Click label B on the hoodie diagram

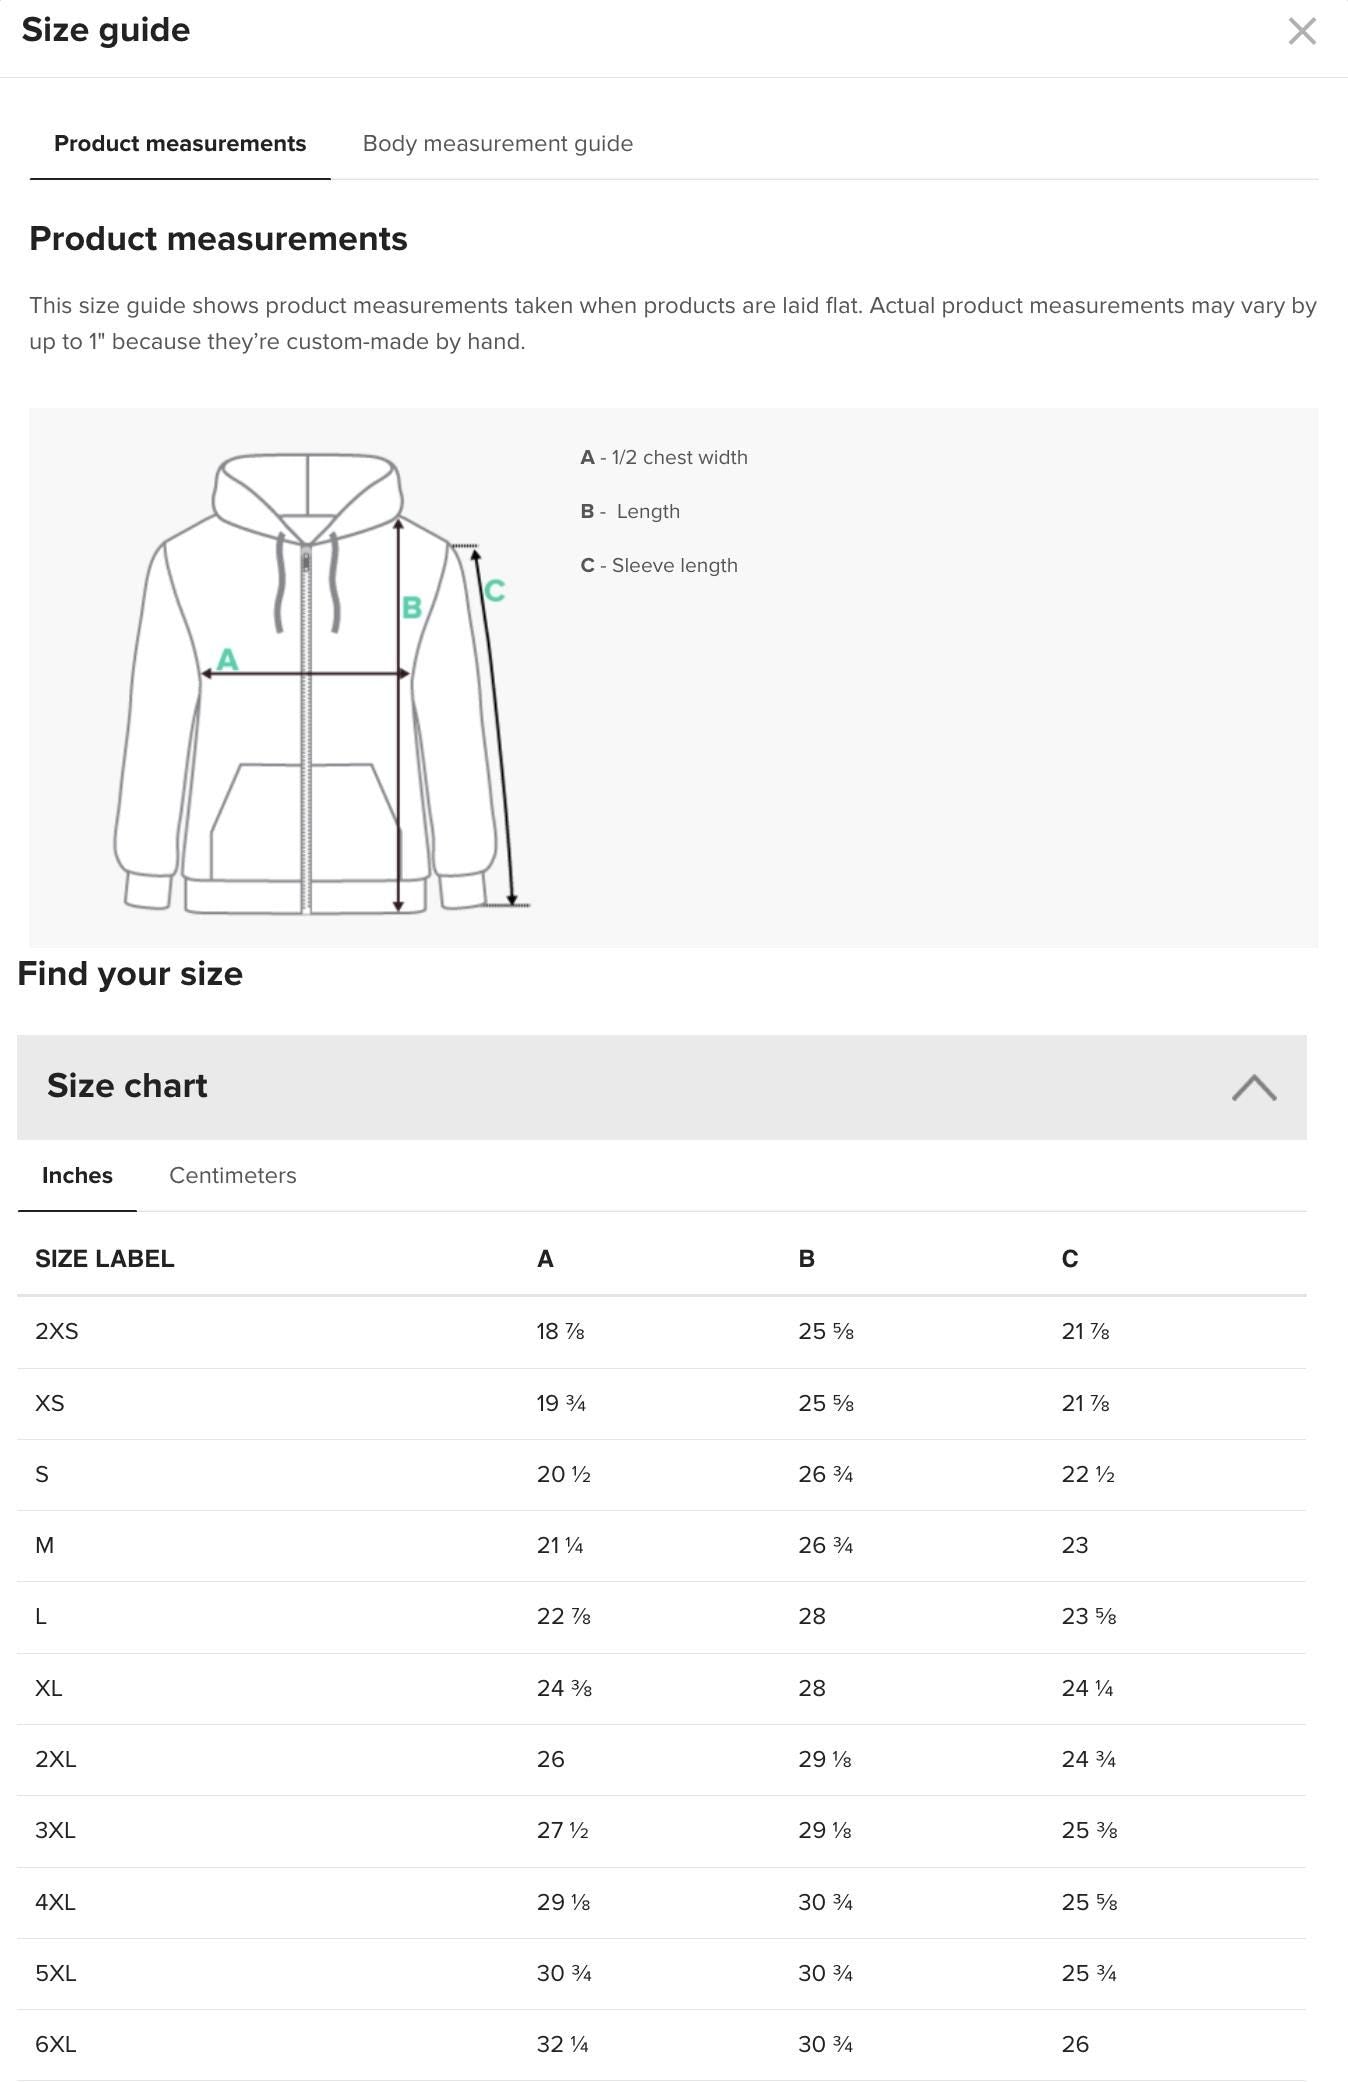click(x=410, y=606)
